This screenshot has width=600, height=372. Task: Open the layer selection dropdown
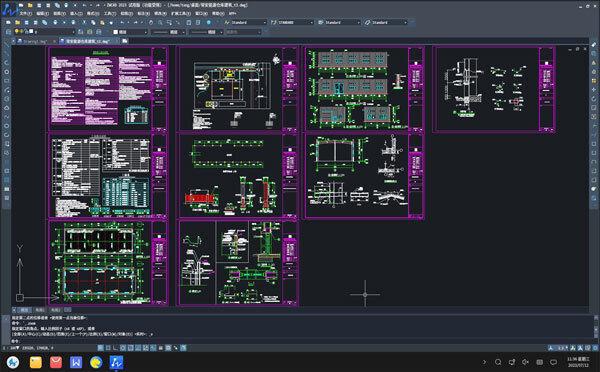[44, 32]
